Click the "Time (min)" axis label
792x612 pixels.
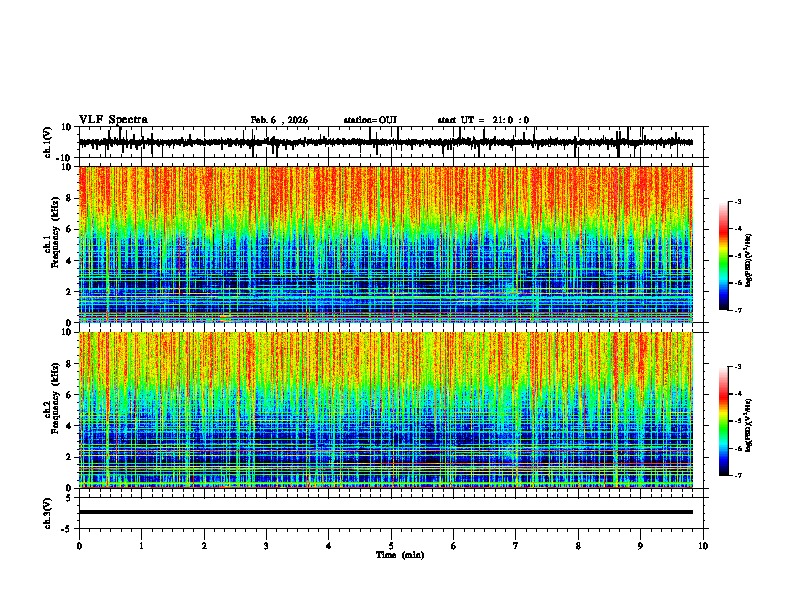click(400, 555)
